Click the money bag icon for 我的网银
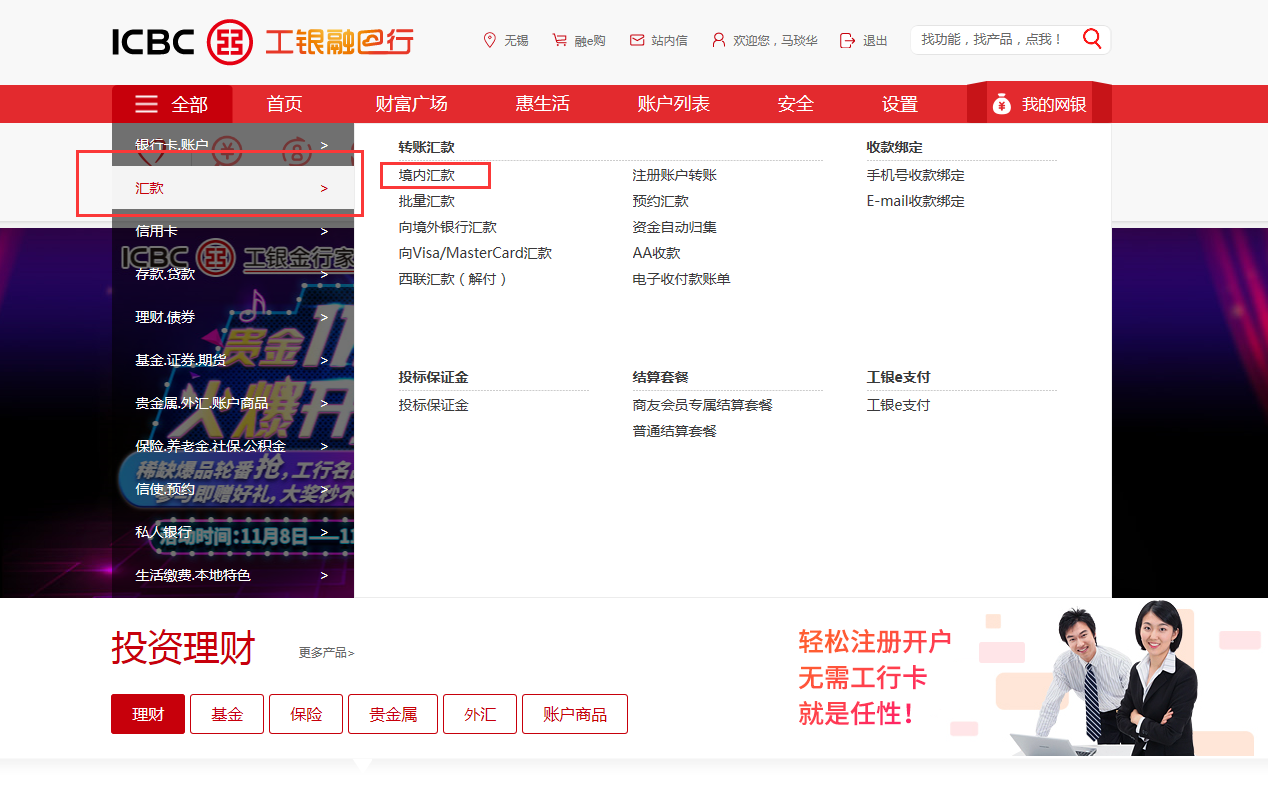Viewport: 1268px width, 792px height. 1001,104
